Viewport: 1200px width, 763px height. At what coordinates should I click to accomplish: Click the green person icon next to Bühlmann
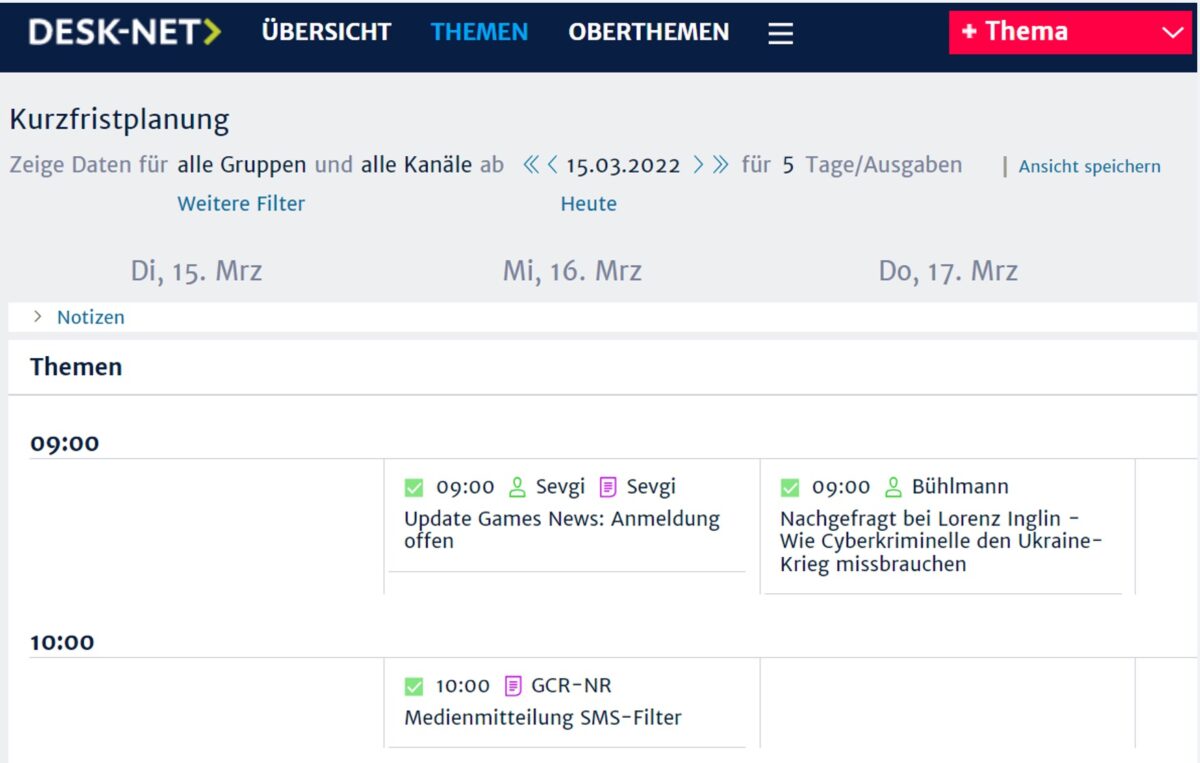[894, 487]
